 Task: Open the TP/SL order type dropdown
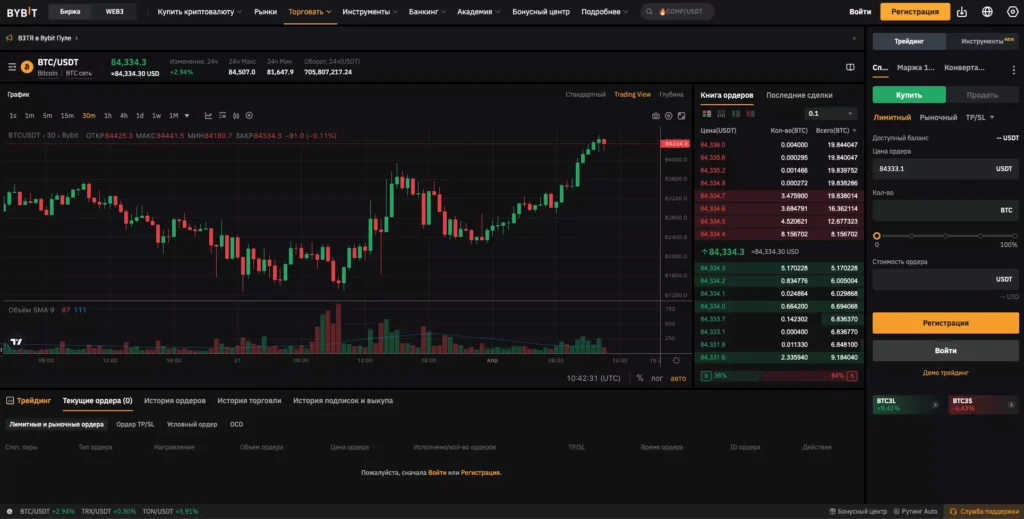[980, 118]
